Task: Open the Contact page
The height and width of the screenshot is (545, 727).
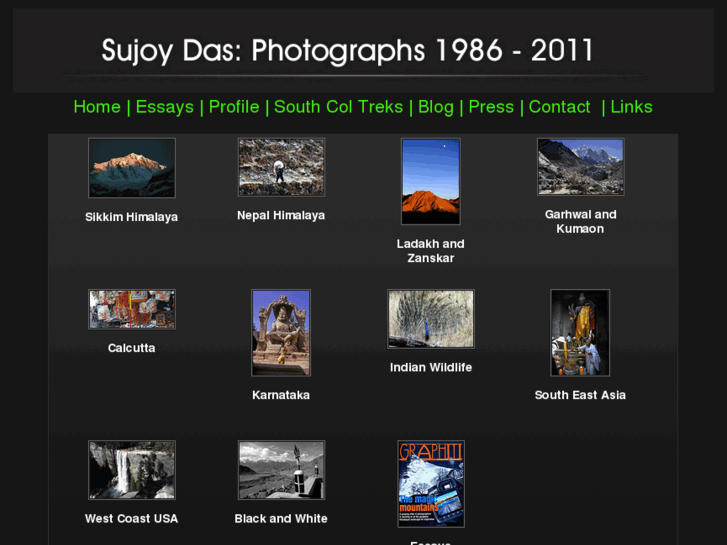Action: (x=559, y=107)
